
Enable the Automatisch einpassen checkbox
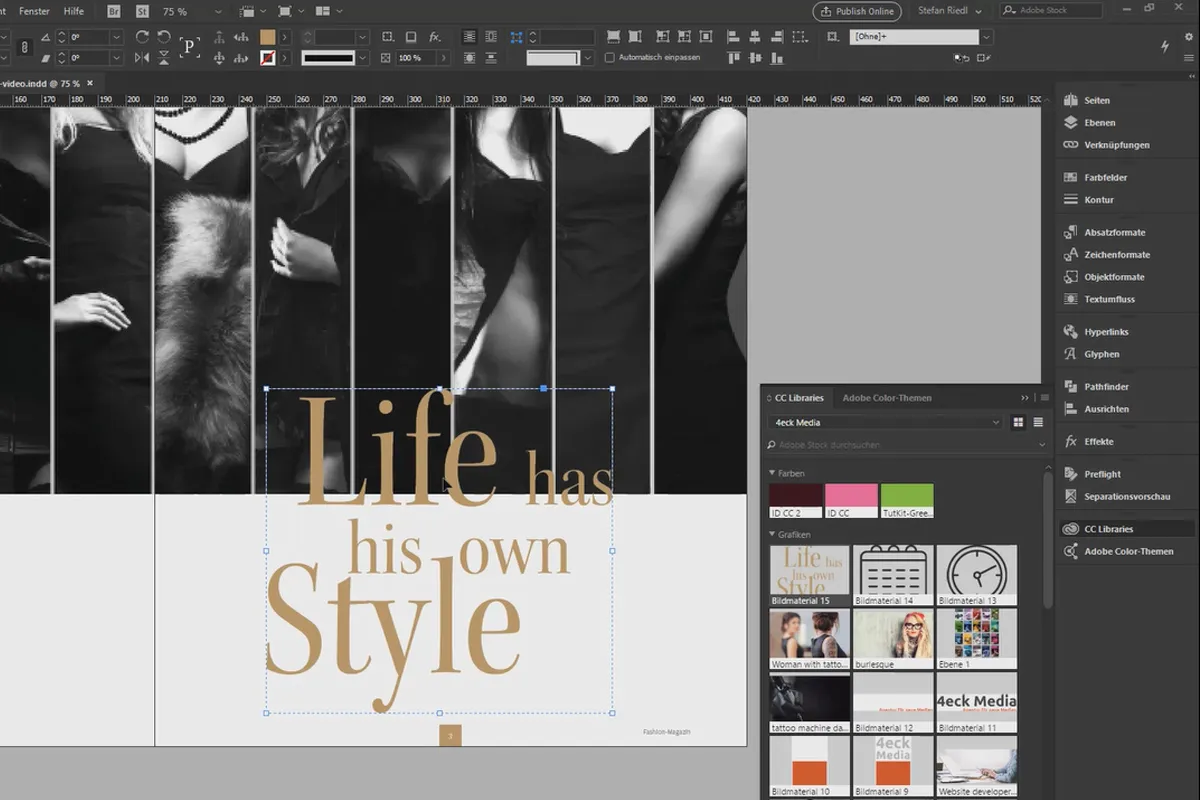[610, 58]
